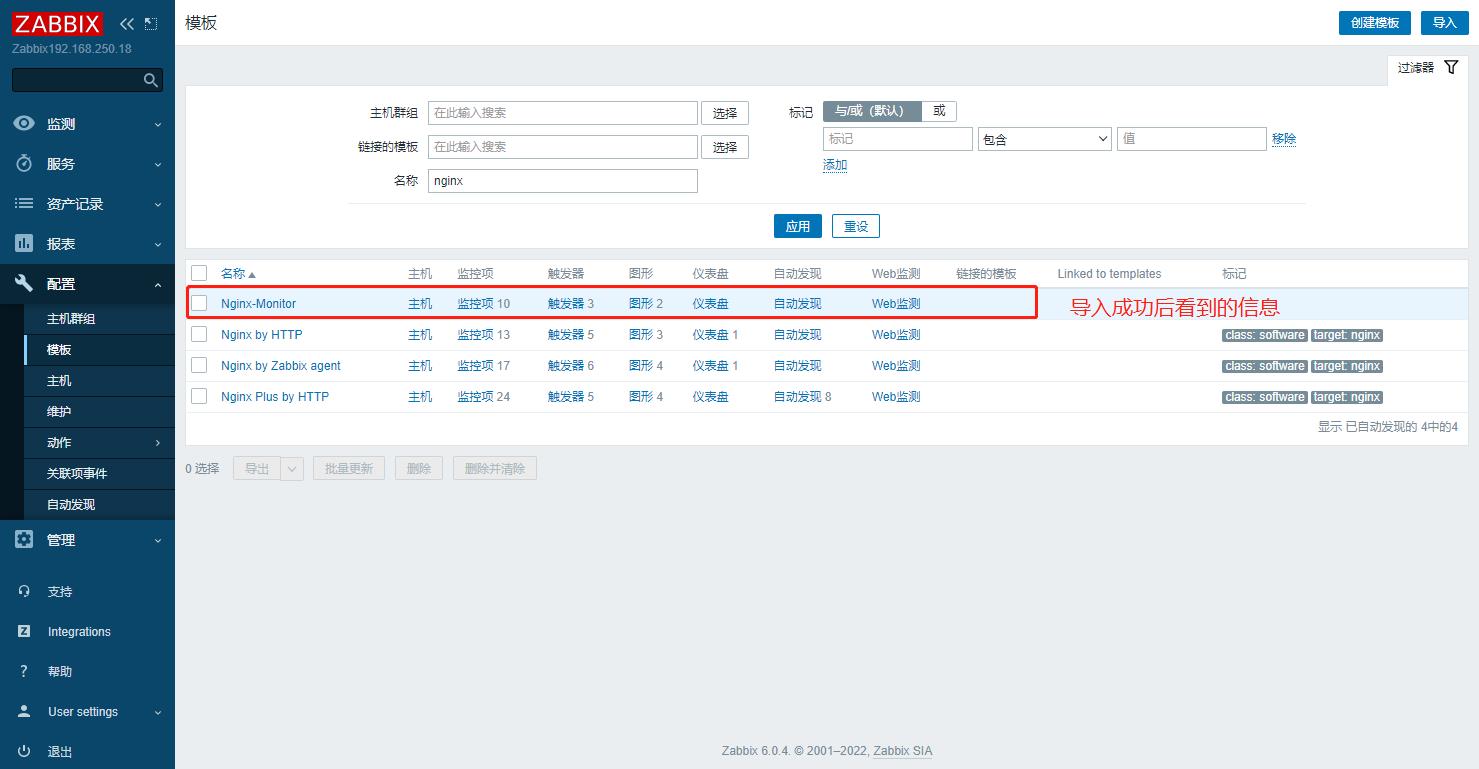Collapse sidebar with double-chevron icon
Viewport: 1479px width, 769px height.
click(126, 23)
